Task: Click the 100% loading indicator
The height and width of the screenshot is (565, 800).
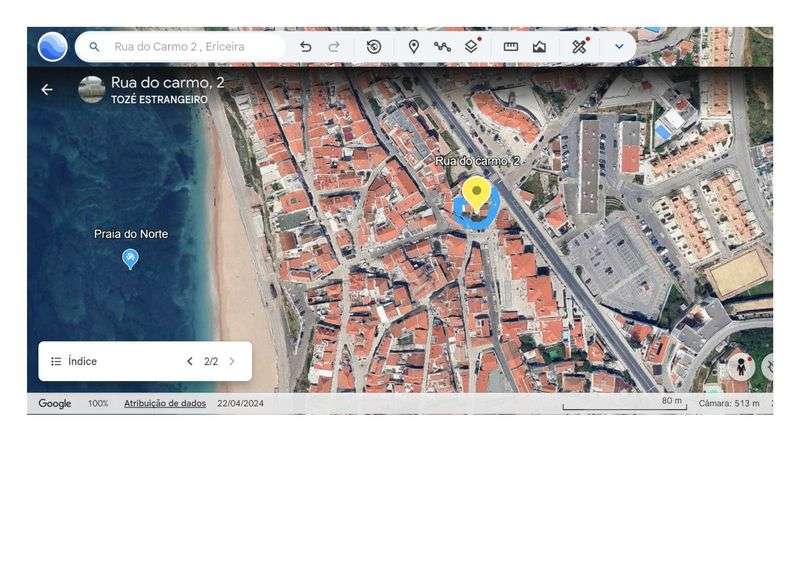Action: pyautogui.click(x=98, y=403)
